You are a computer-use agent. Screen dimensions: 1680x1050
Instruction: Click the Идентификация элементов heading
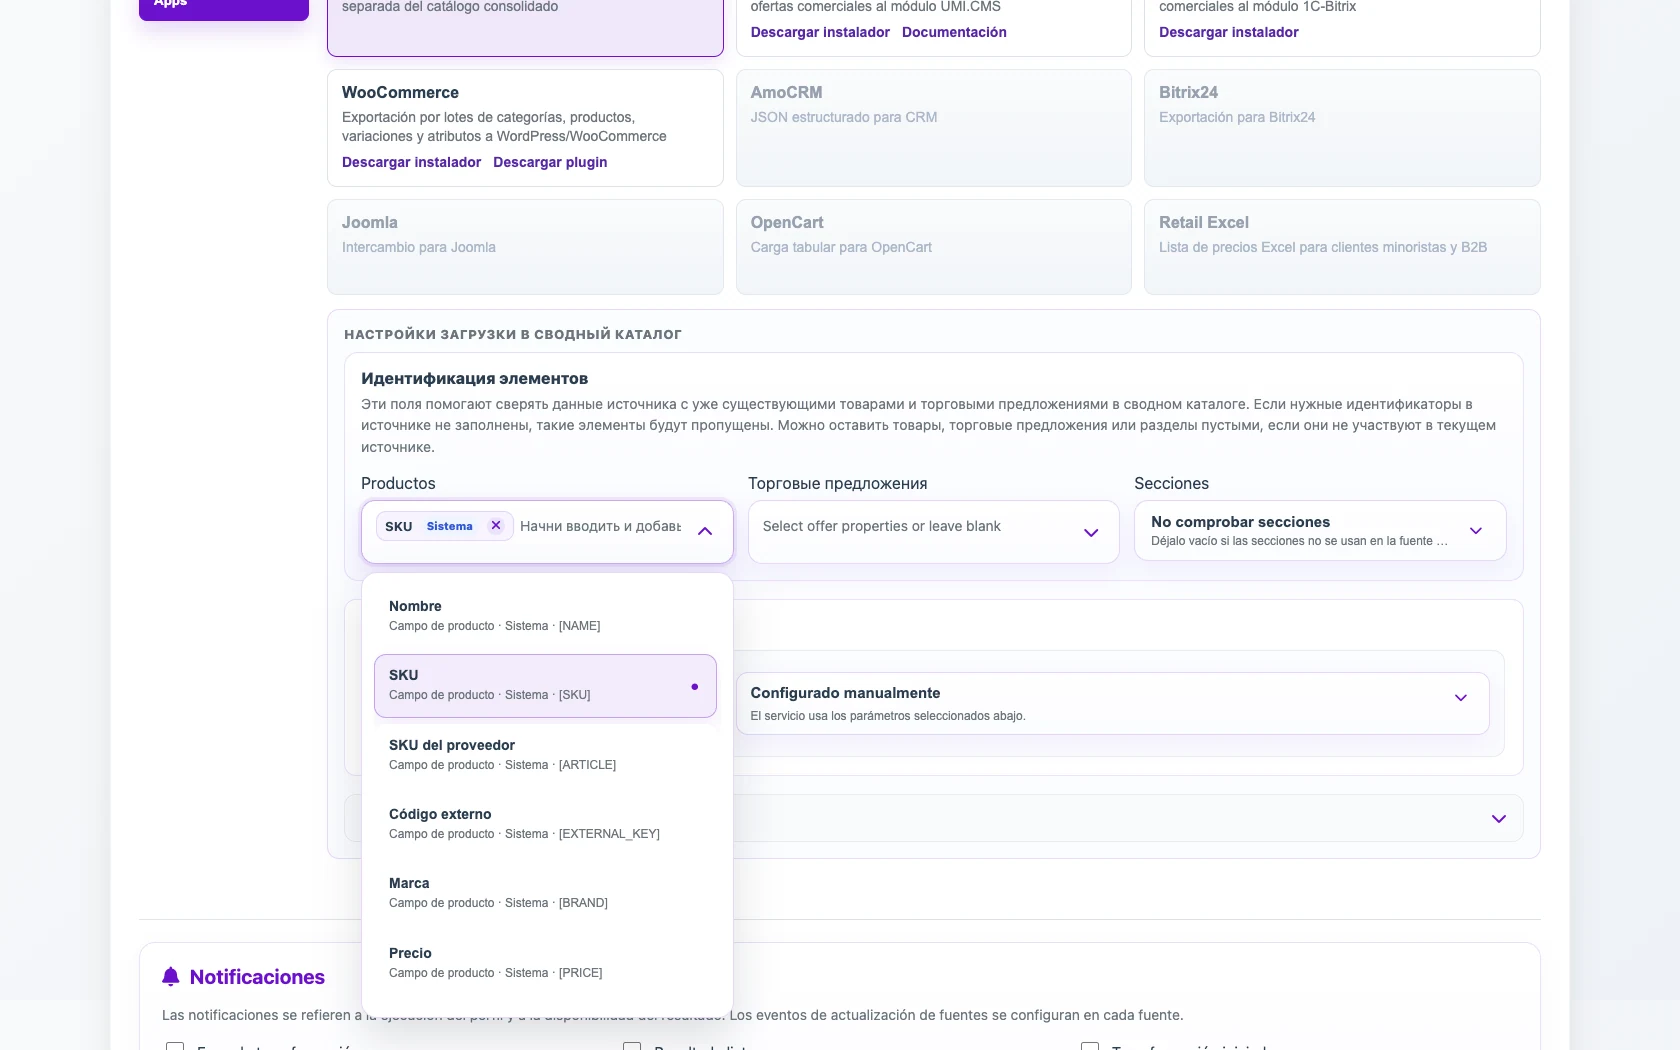click(x=474, y=378)
